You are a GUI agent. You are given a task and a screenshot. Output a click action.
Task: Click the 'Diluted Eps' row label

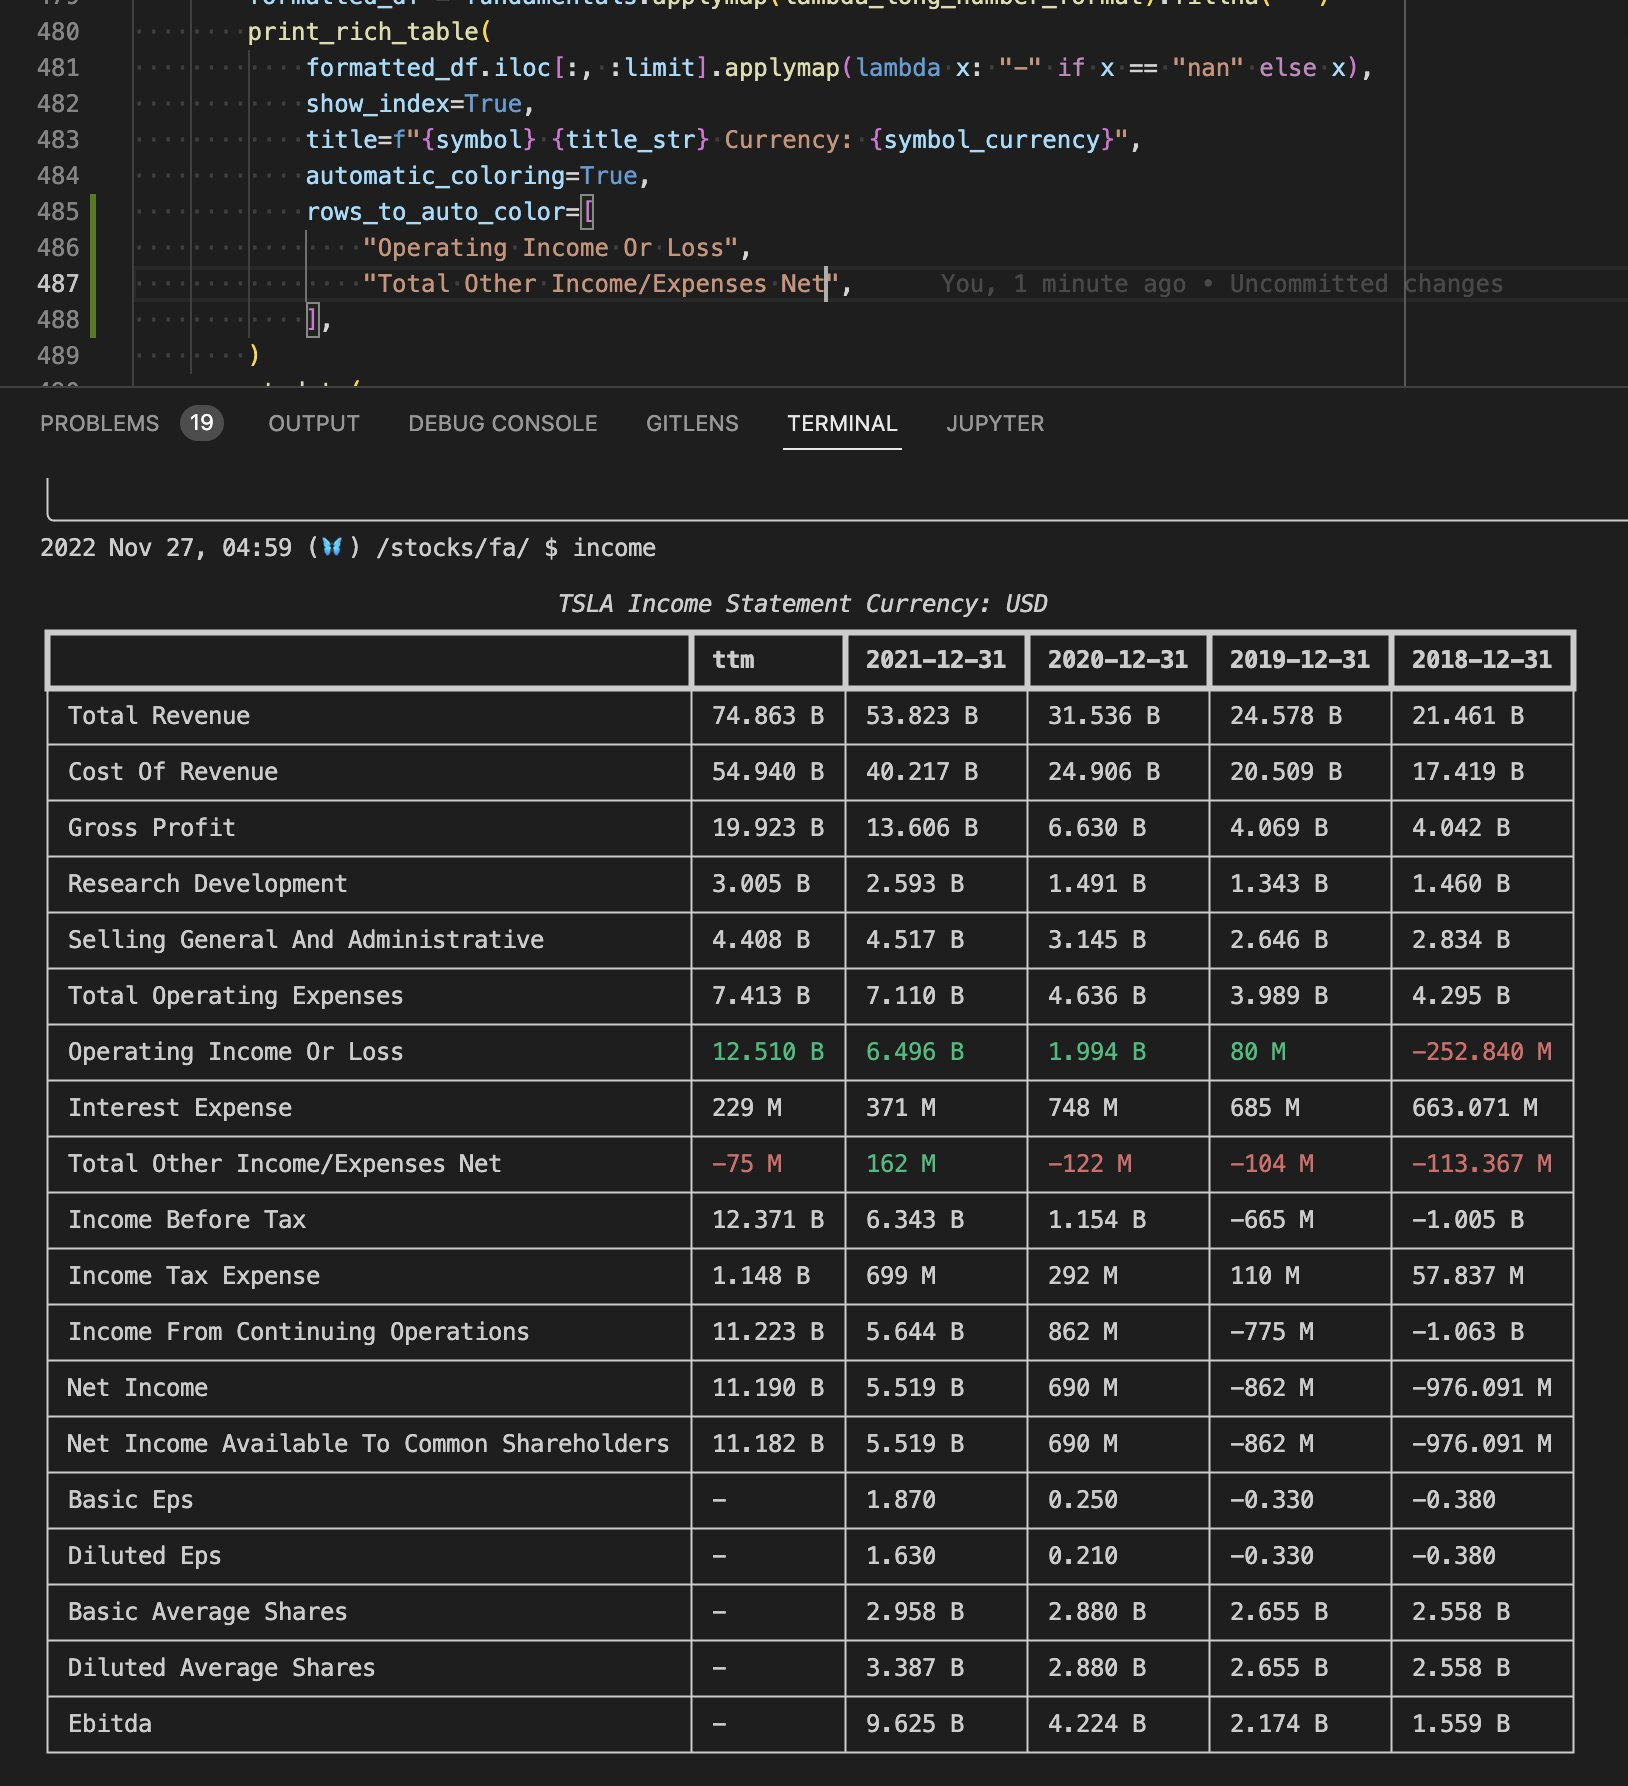[x=145, y=1556]
